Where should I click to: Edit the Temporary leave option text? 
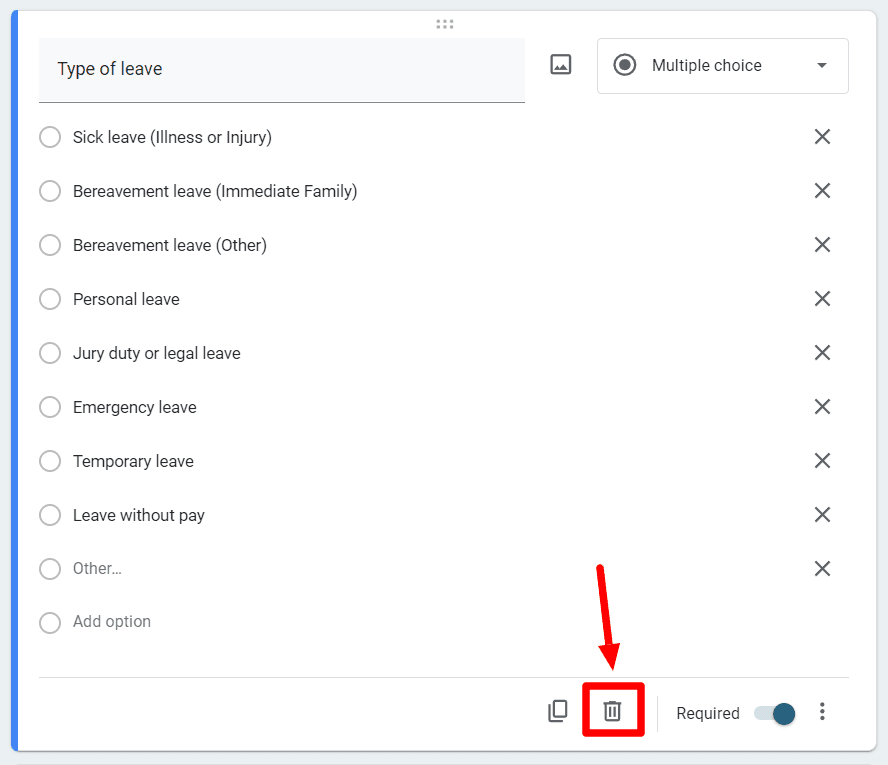tap(133, 461)
